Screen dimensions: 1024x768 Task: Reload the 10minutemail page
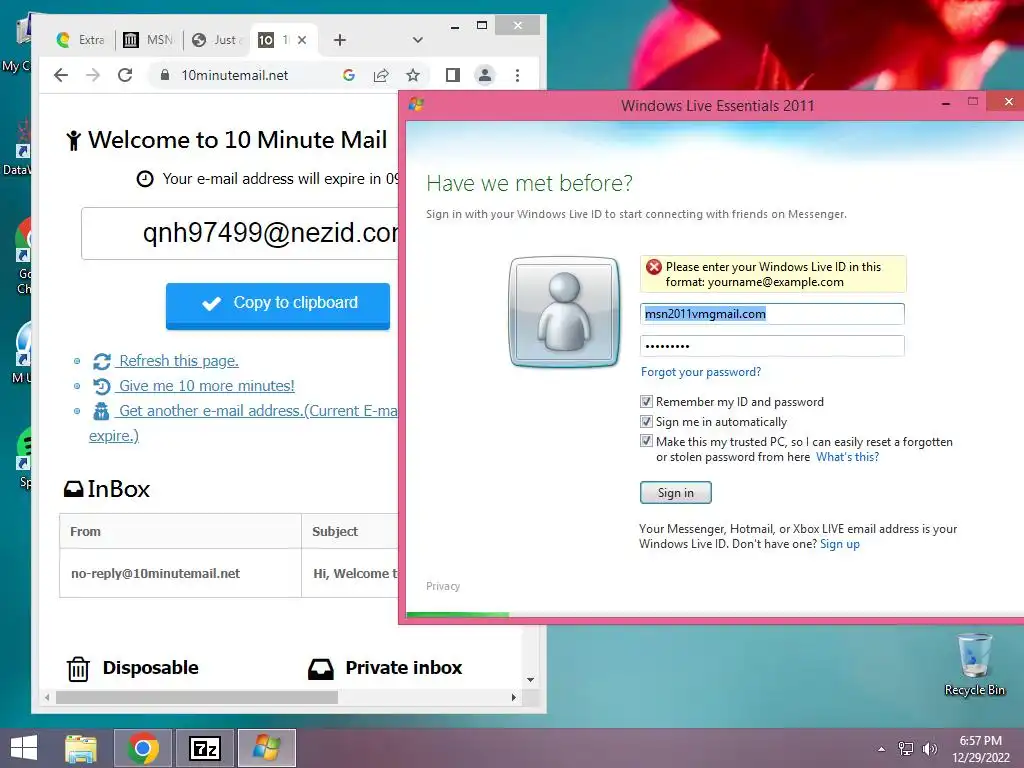[x=125, y=75]
